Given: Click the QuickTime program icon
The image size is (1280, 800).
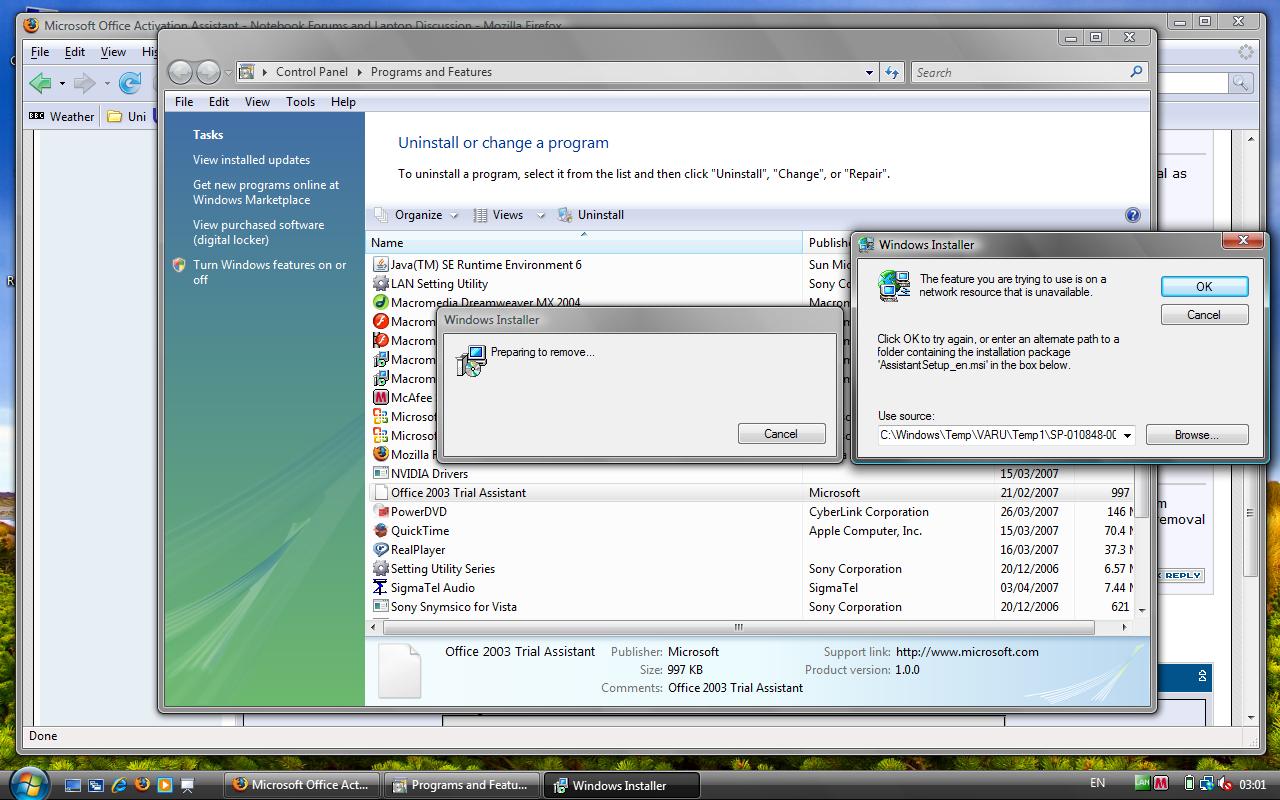Looking at the screenshot, I should point(380,530).
